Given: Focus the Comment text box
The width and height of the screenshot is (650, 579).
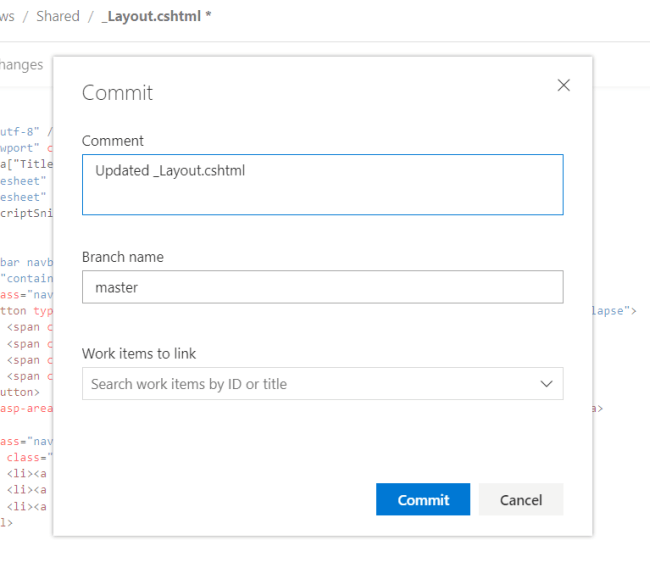Looking at the screenshot, I should click(x=322, y=185).
